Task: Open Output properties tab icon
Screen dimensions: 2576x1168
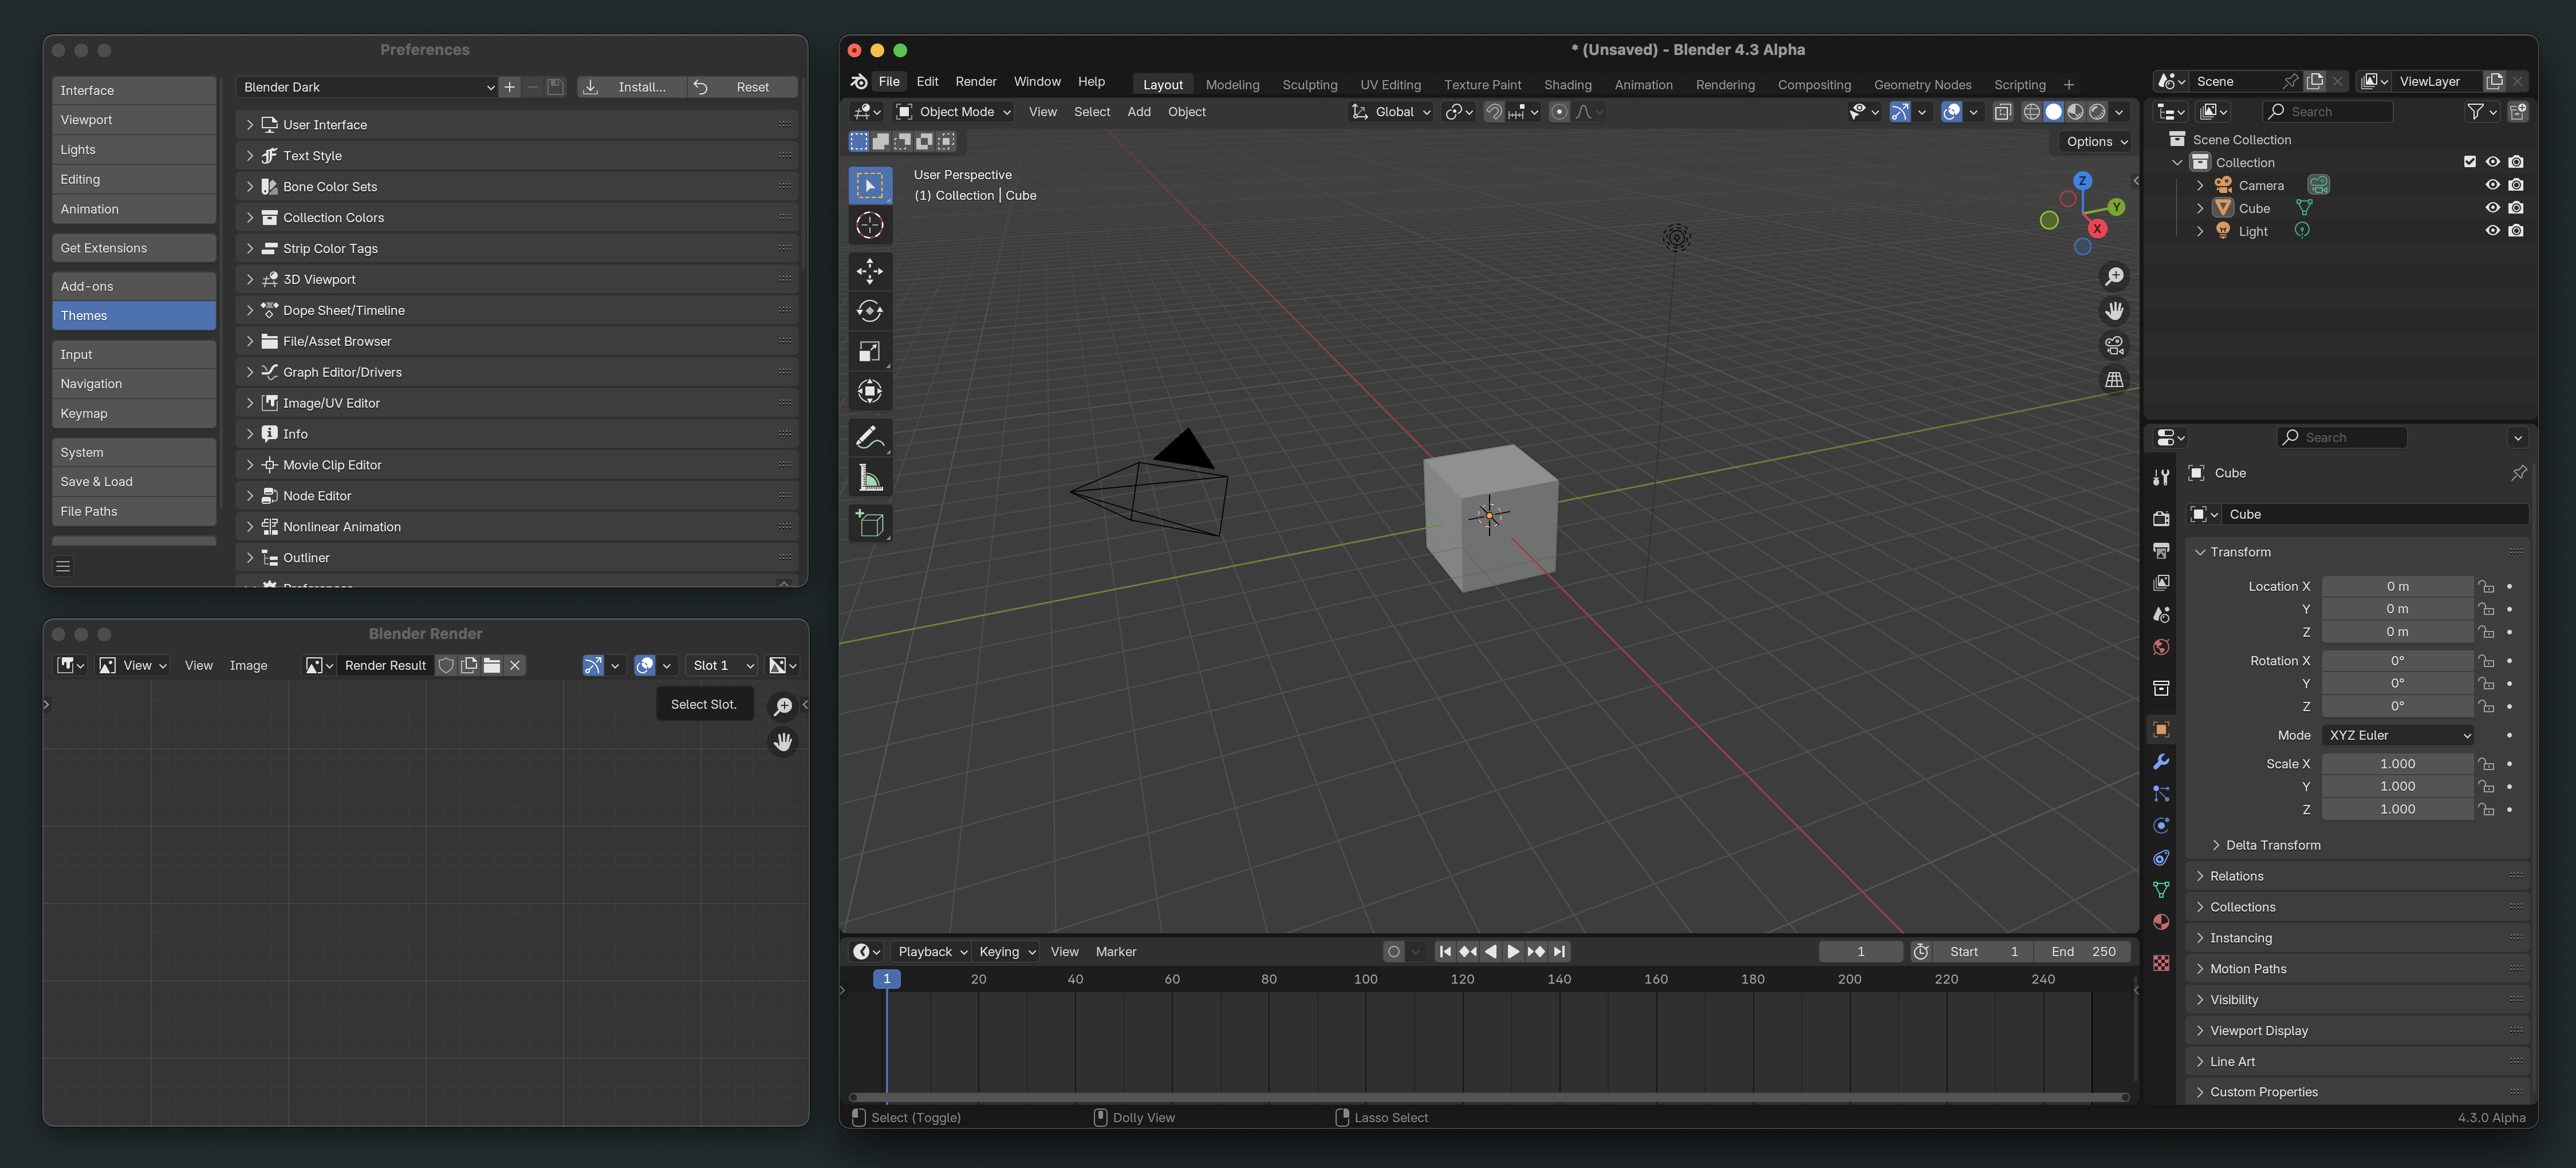Action: (x=2161, y=551)
